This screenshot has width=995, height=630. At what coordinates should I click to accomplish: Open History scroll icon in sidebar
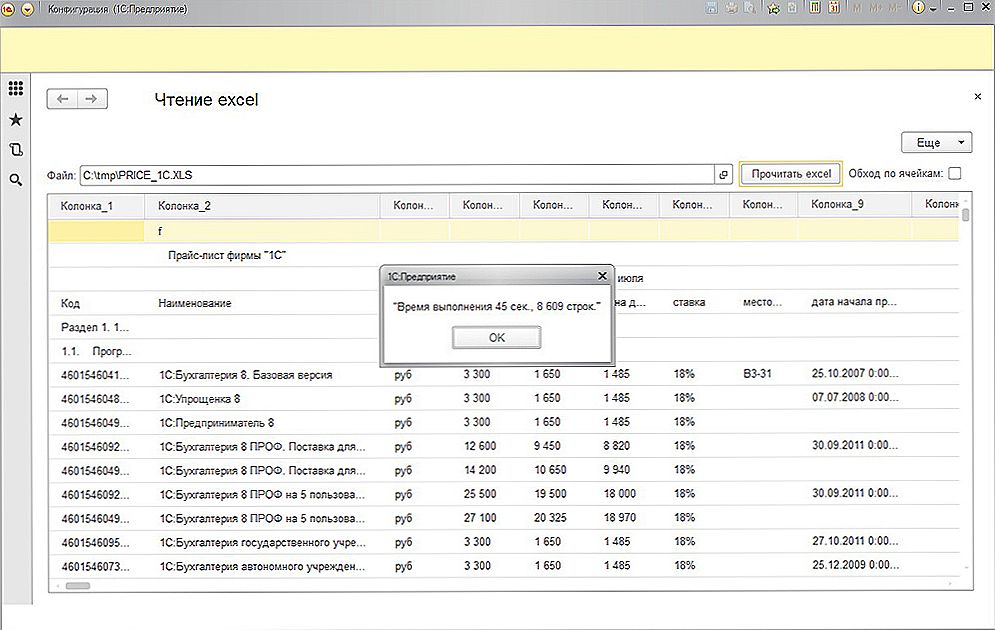click(x=15, y=149)
